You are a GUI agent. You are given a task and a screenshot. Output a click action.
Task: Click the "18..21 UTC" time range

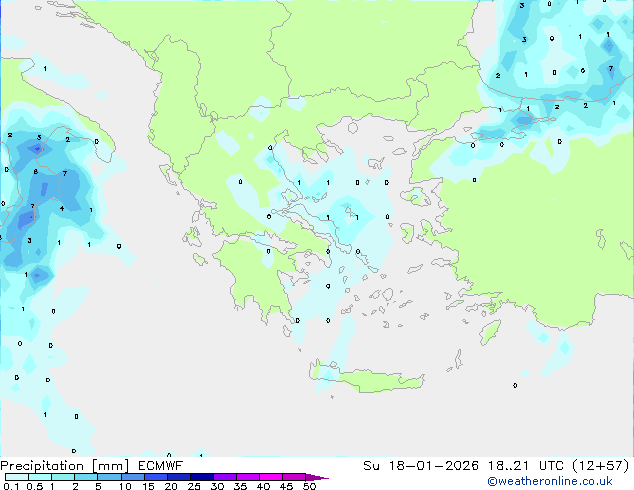click(x=526, y=466)
